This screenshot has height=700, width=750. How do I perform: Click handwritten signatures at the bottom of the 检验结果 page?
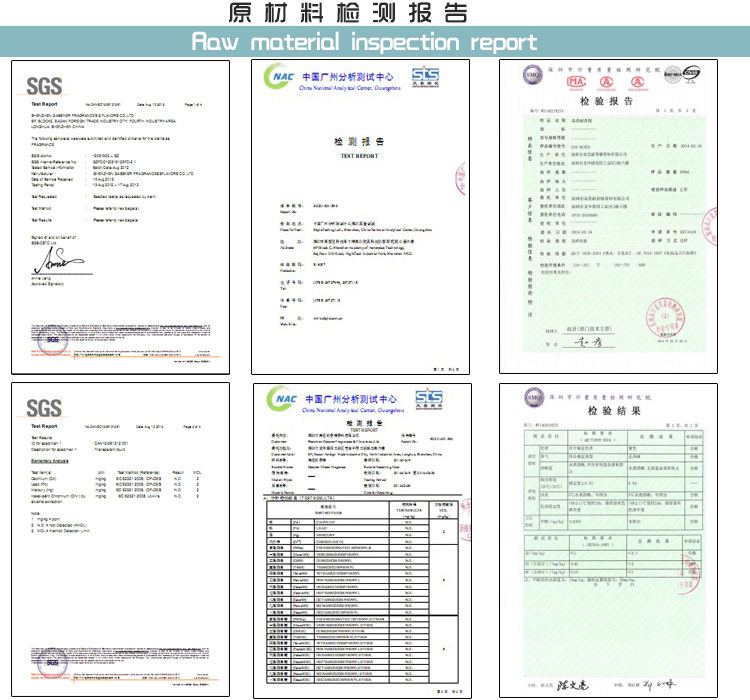pos(616,685)
